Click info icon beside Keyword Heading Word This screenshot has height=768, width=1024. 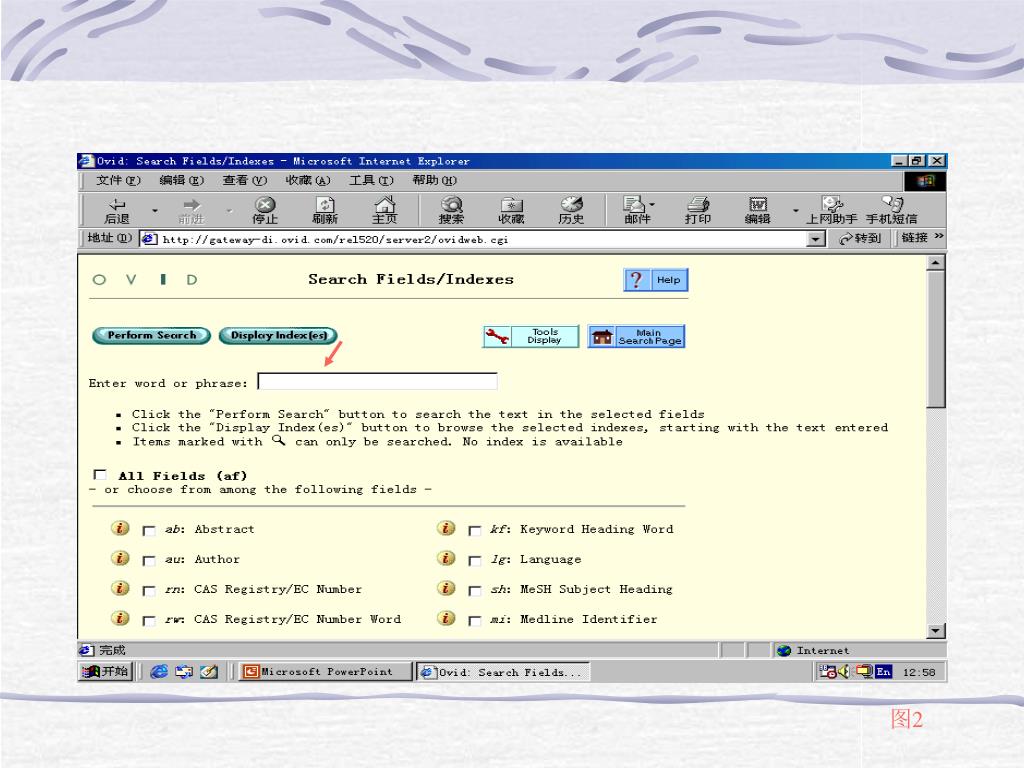446,528
